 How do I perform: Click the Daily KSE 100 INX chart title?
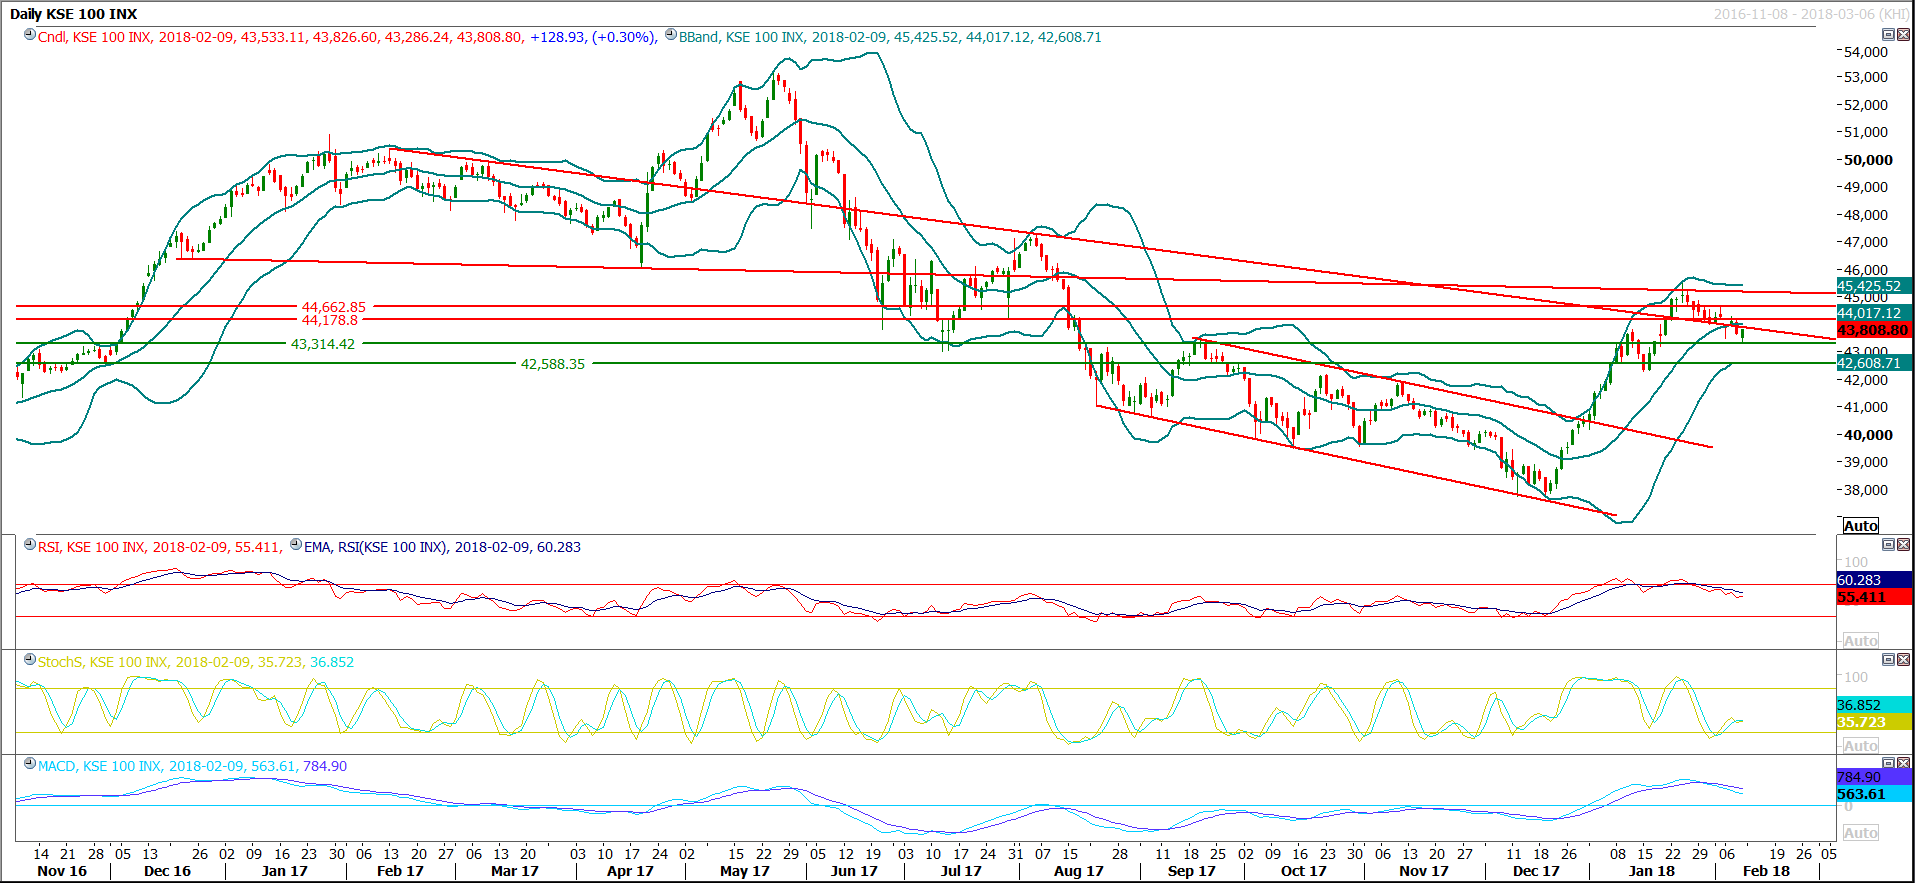click(74, 14)
